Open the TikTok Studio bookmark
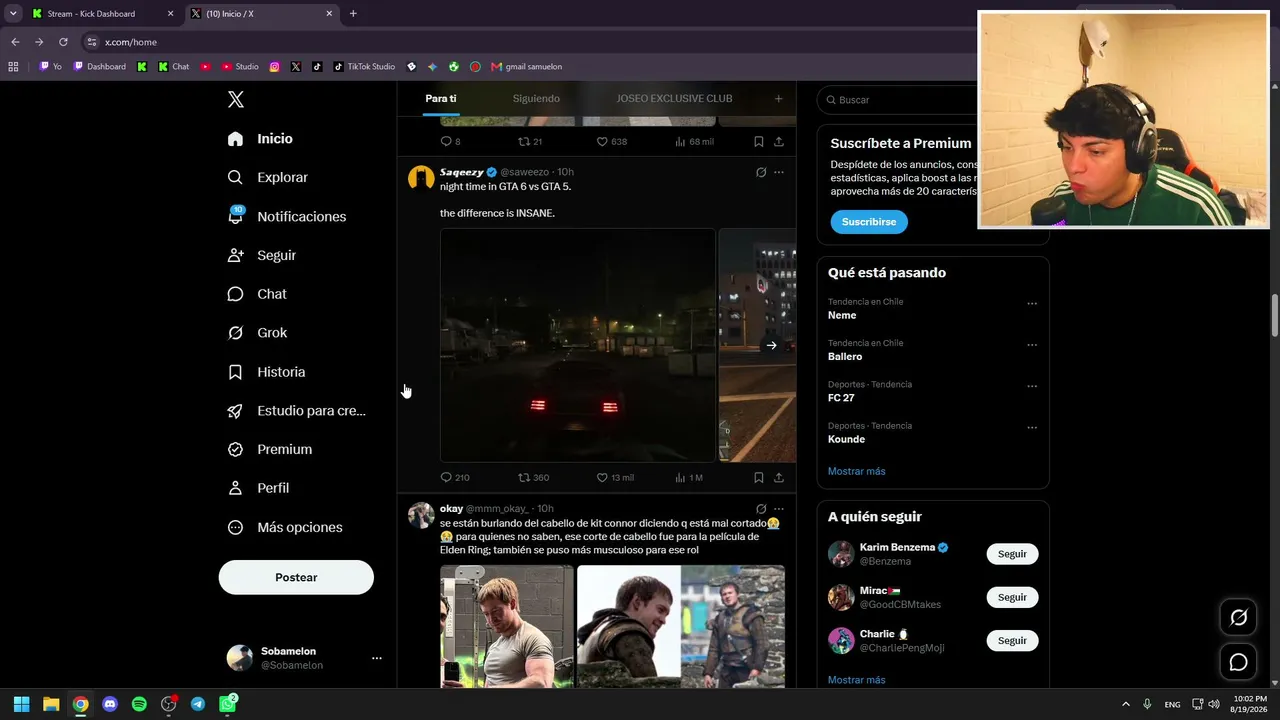This screenshot has width=1280, height=720. pos(364,67)
